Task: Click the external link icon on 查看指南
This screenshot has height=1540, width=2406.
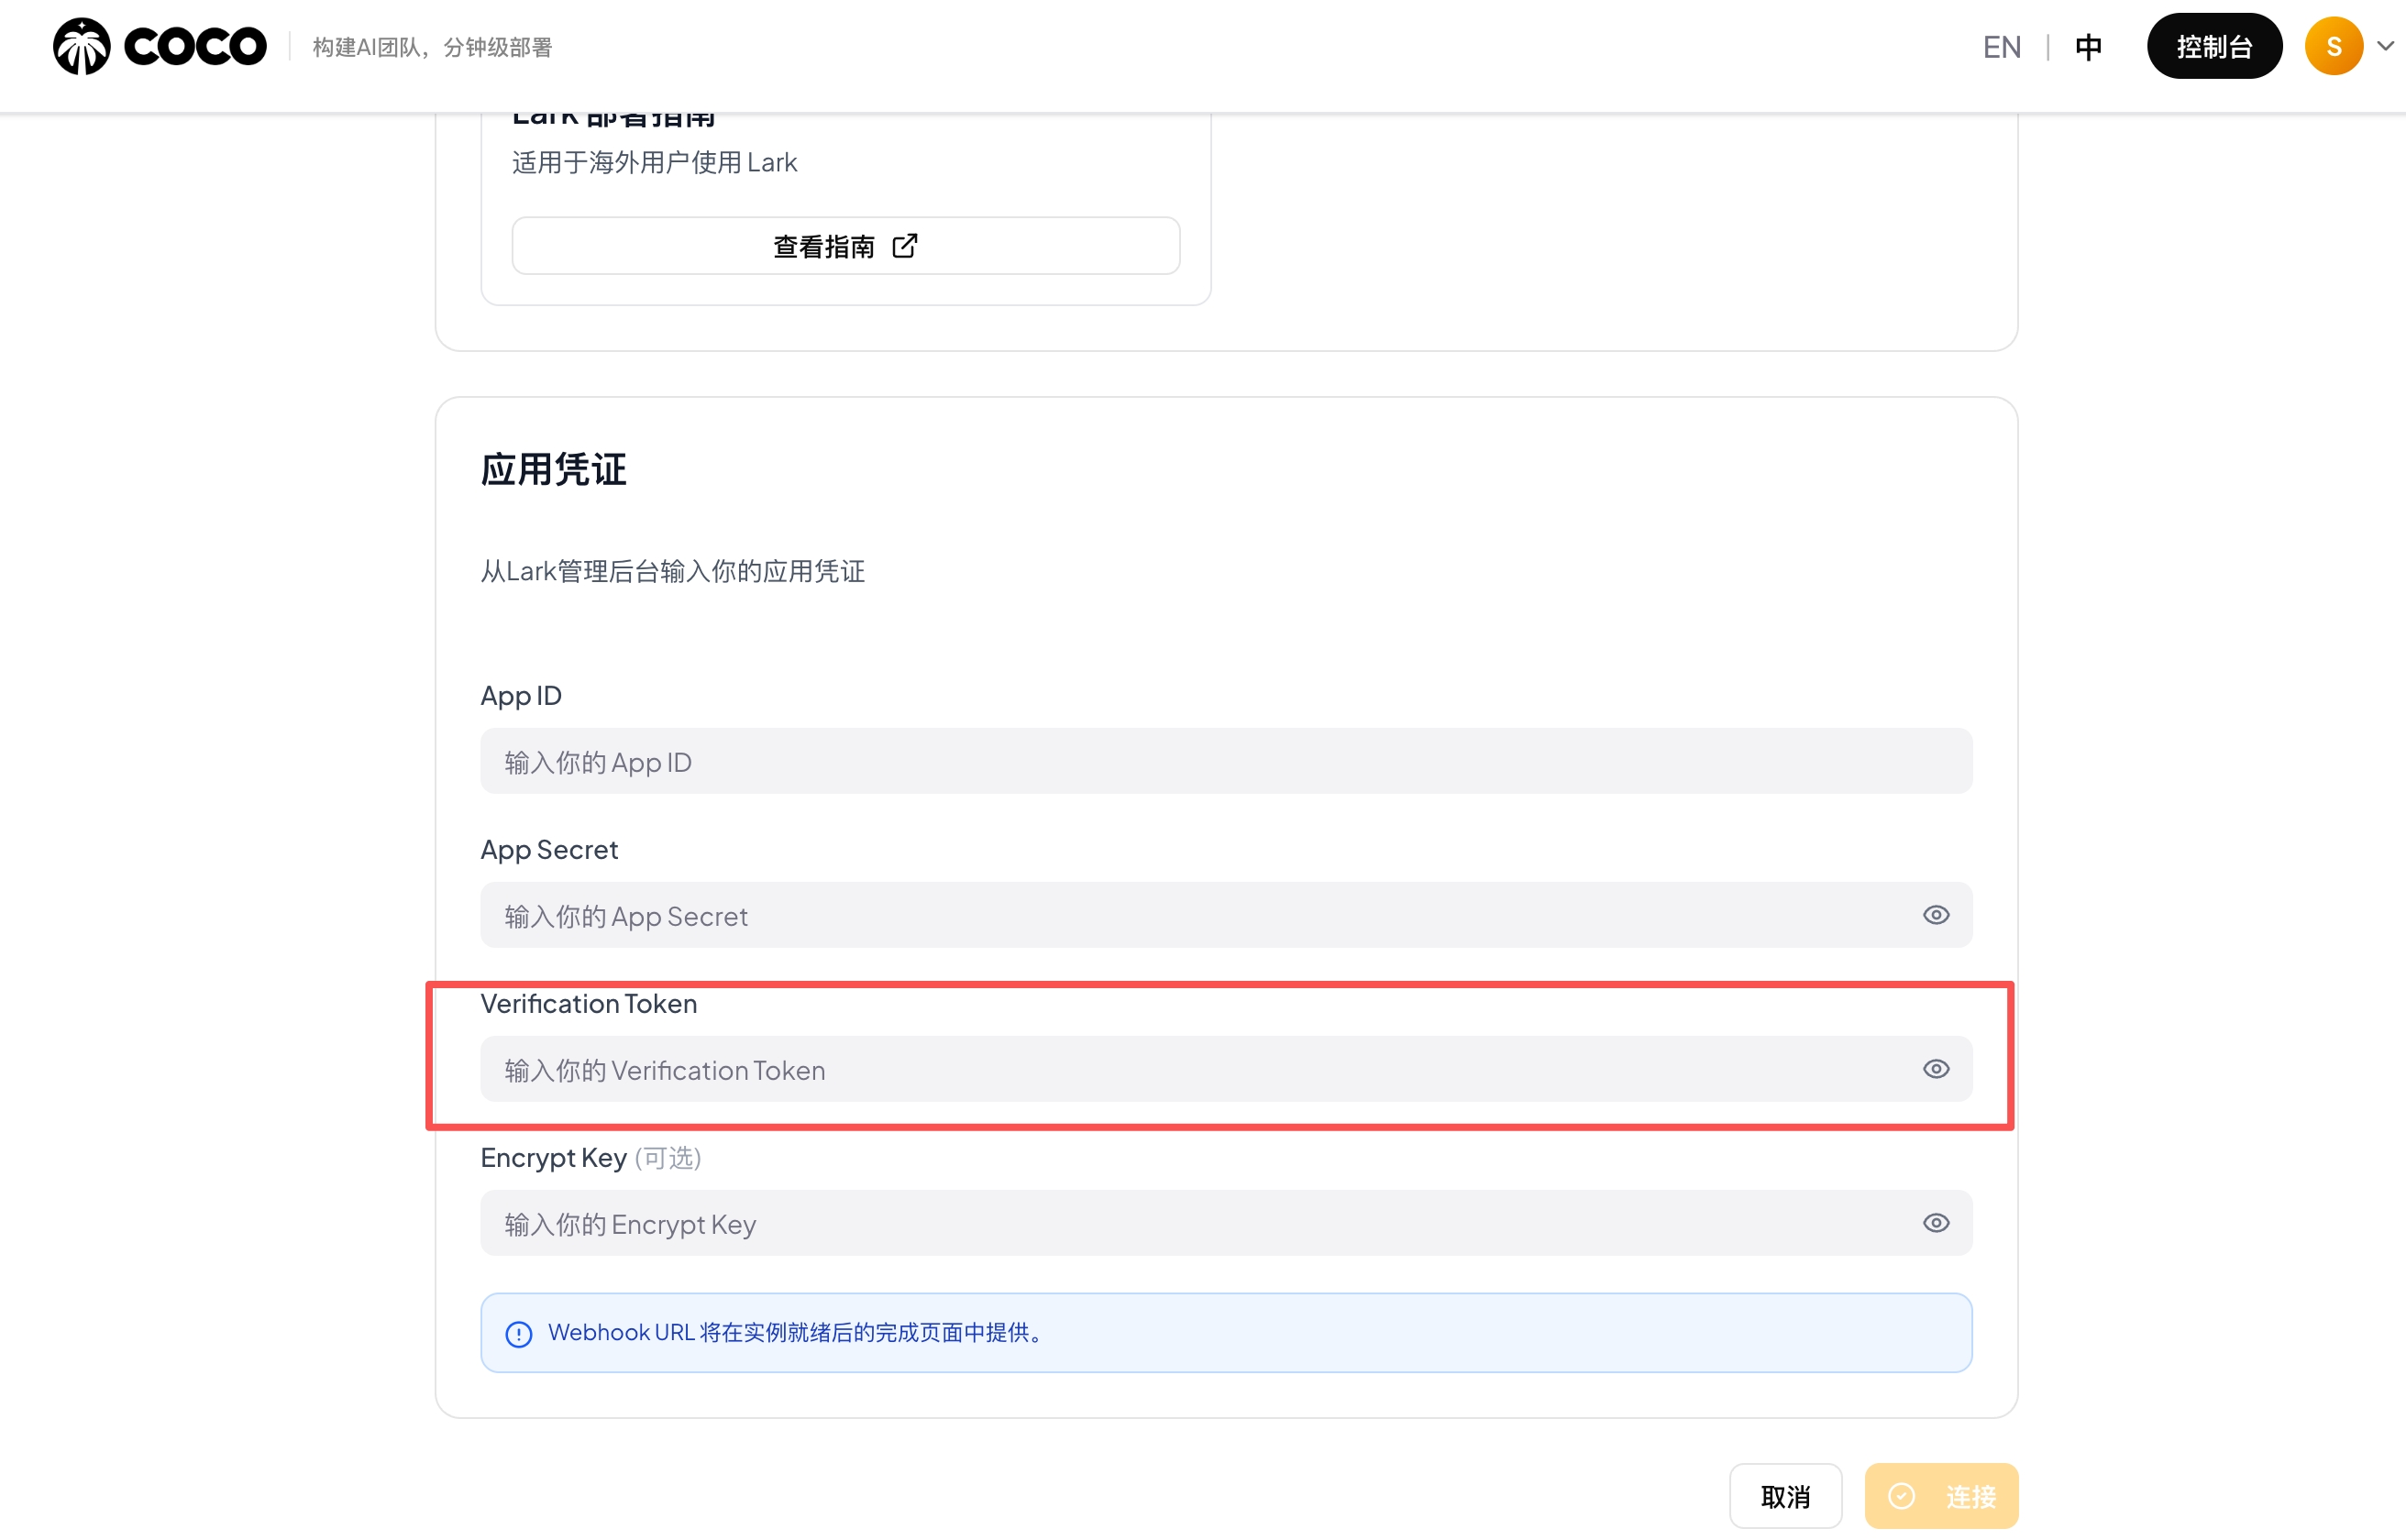Action: (905, 245)
